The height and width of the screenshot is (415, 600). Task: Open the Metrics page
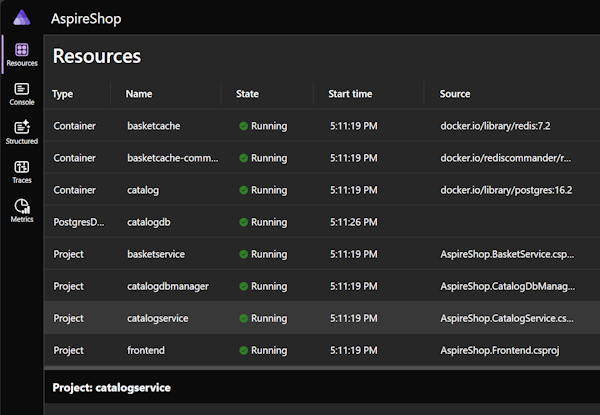[22, 211]
